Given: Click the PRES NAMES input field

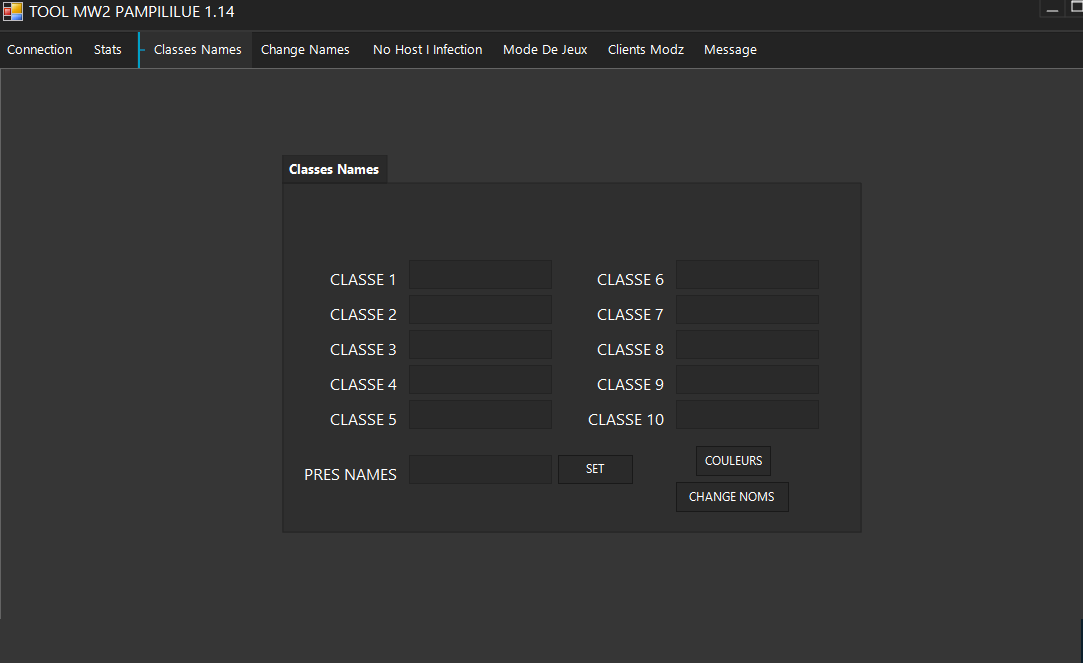Looking at the screenshot, I should (x=480, y=470).
